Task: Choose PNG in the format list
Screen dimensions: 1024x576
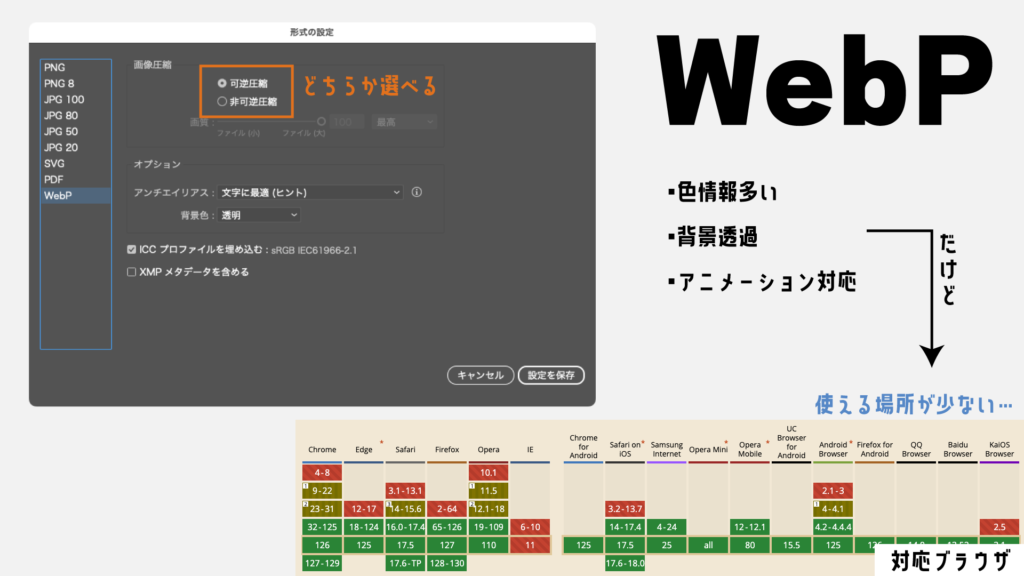Action: tap(54, 67)
